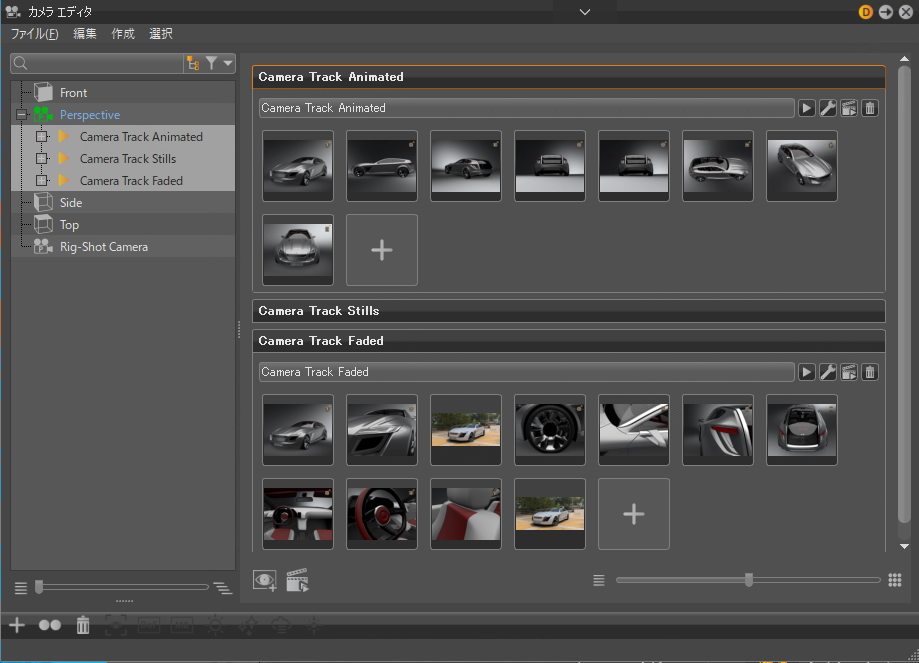Delete the Camera Track Faded track
The height and width of the screenshot is (663, 919).
pyautogui.click(x=870, y=372)
